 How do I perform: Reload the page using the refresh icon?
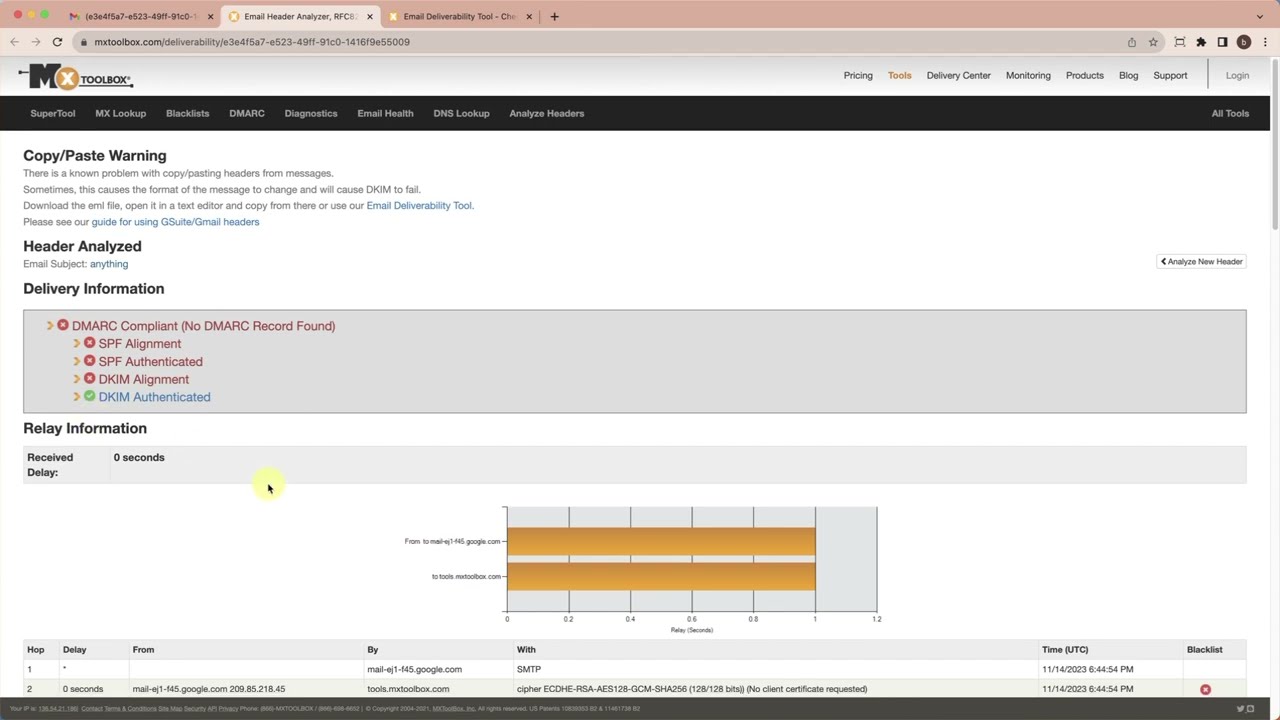coord(57,42)
